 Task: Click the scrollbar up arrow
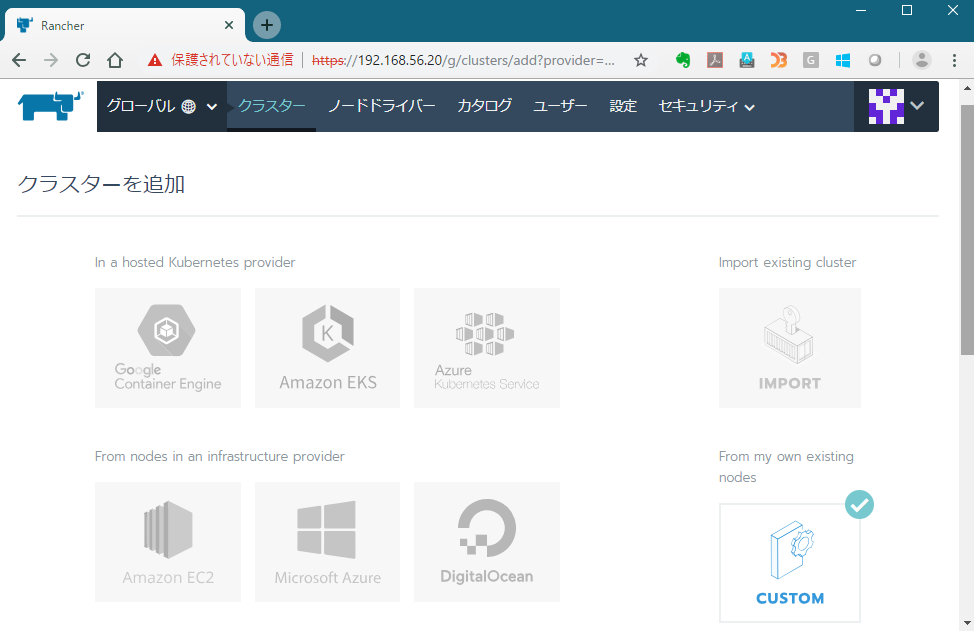[x=967, y=88]
